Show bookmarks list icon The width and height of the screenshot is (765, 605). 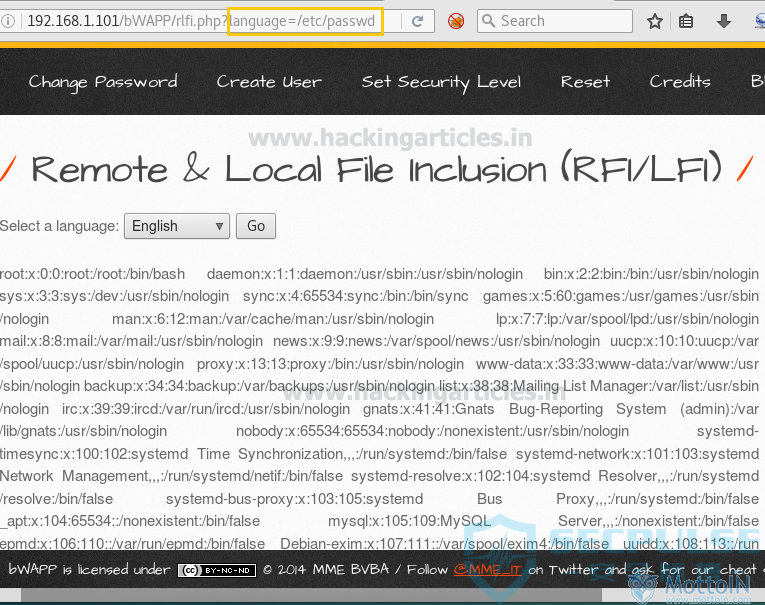[x=686, y=21]
